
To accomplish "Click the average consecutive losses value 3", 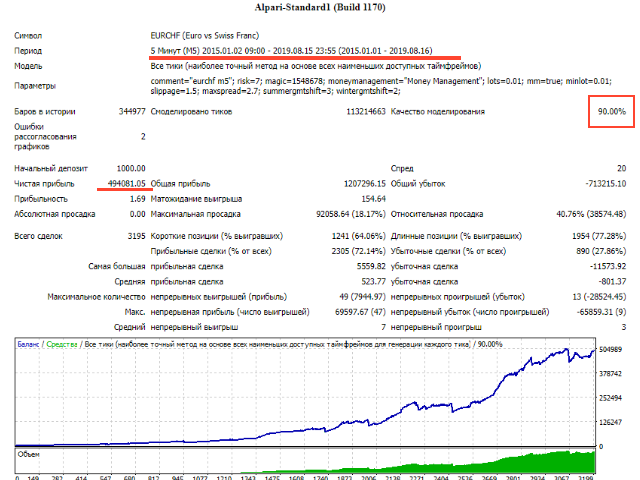I will pos(624,327).
